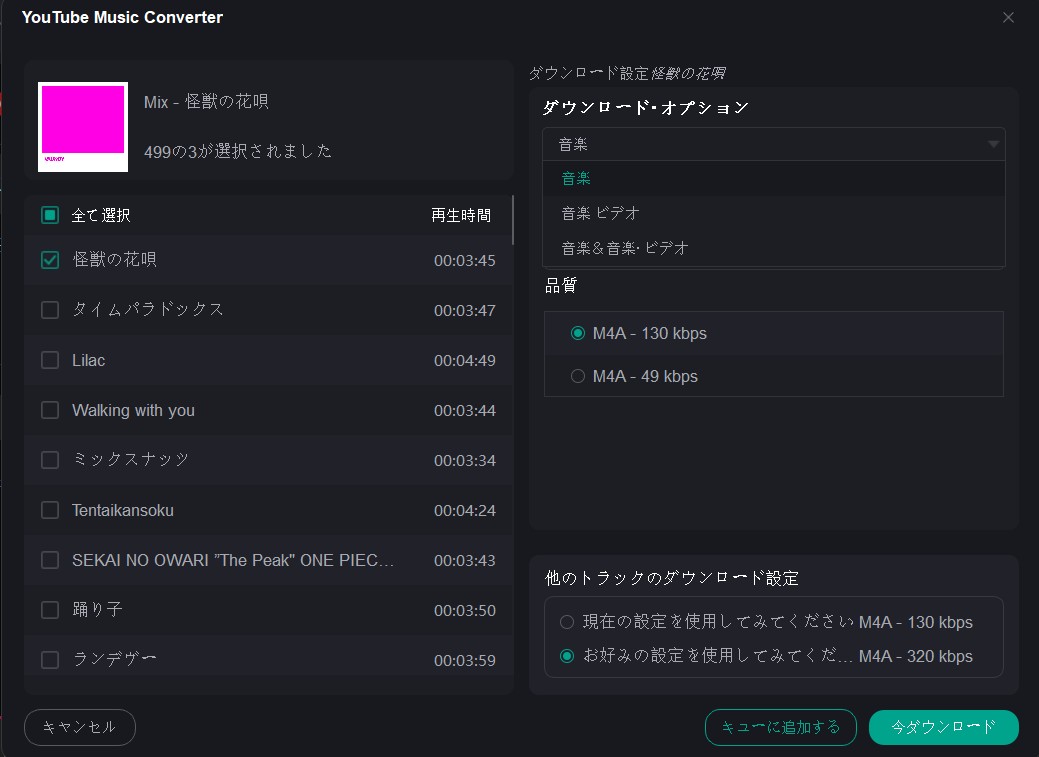Click the 再生時間 column header
This screenshot has width=1039, height=757.
pos(461,215)
